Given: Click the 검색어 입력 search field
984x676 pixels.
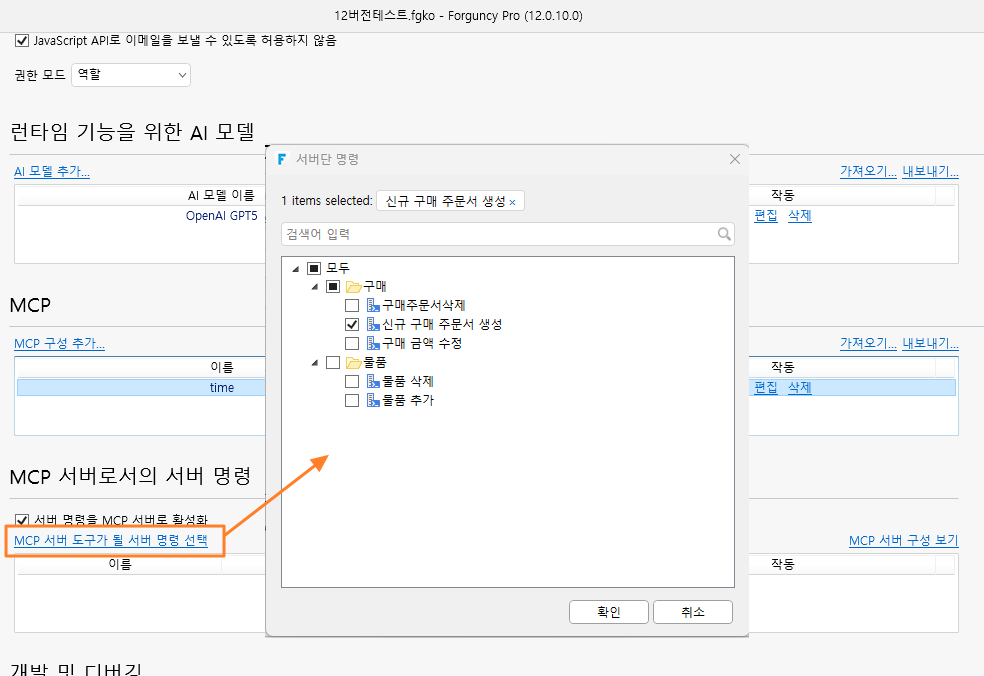Looking at the screenshot, I should tap(508, 234).
